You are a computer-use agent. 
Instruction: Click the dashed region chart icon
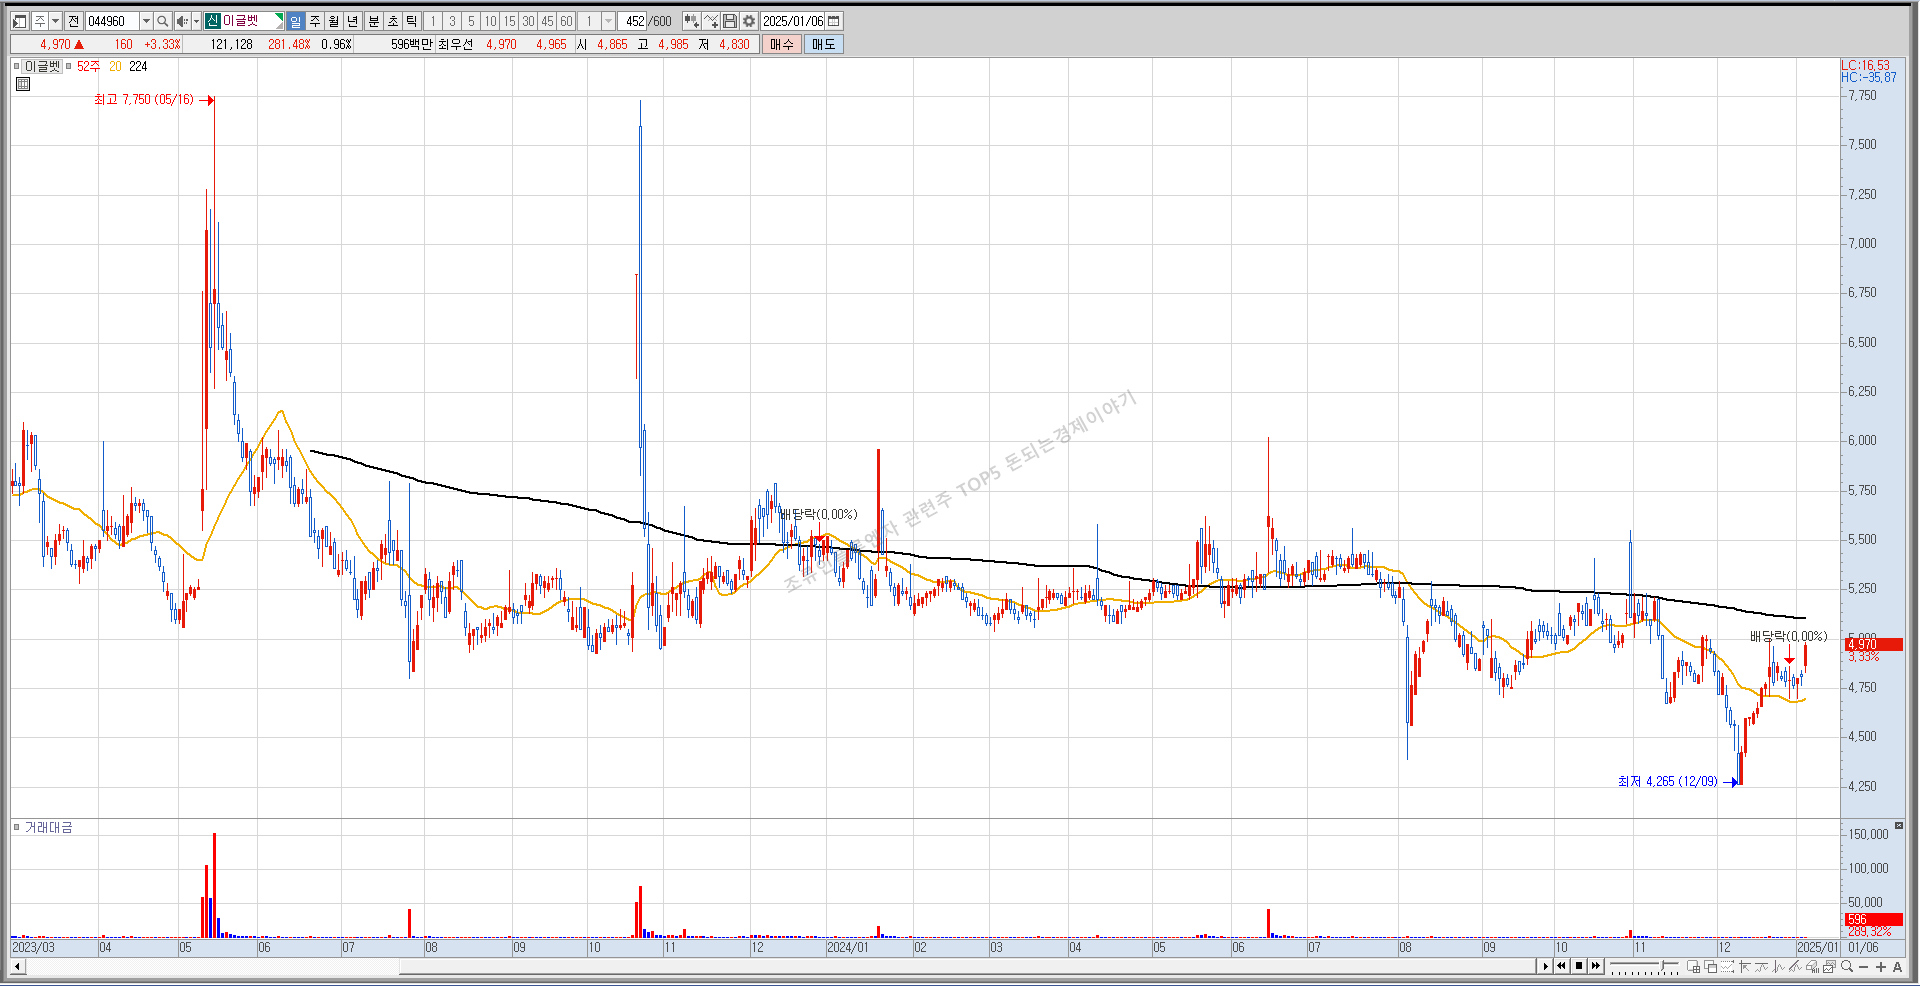pos(1727,967)
